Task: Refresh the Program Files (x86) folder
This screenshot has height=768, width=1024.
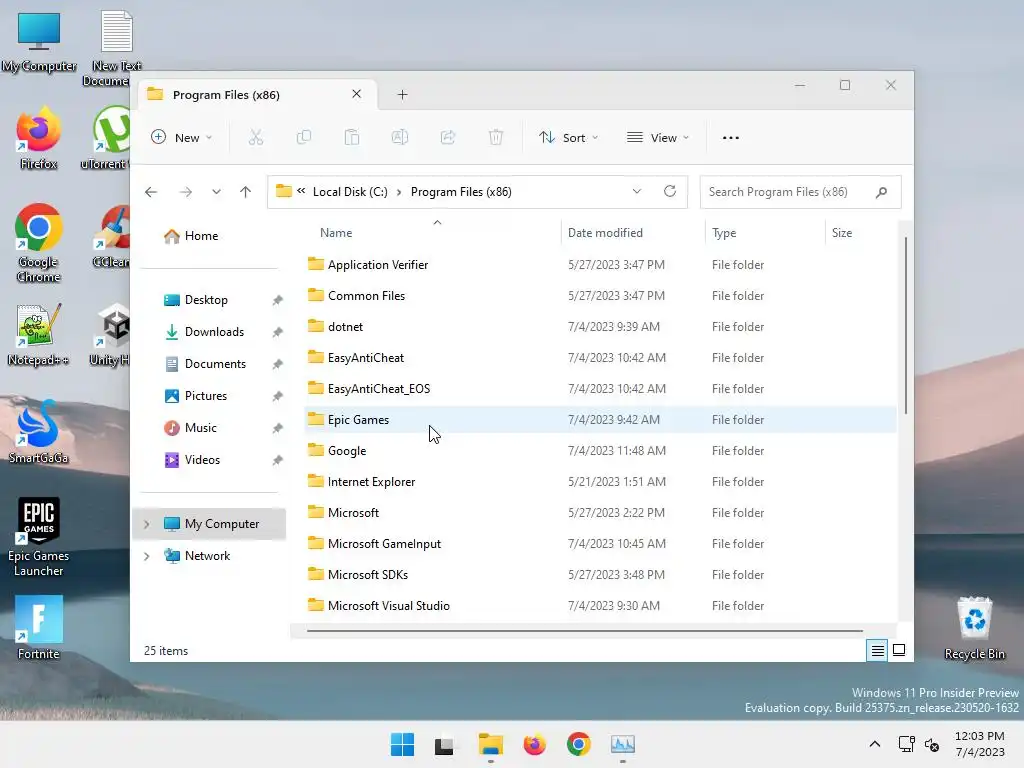Action: (x=669, y=191)
